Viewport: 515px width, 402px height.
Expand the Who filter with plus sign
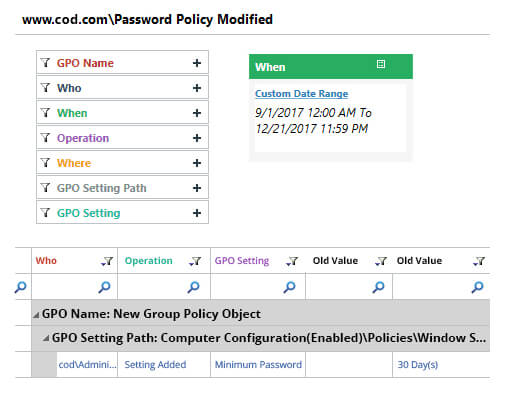tap(197, 88)
